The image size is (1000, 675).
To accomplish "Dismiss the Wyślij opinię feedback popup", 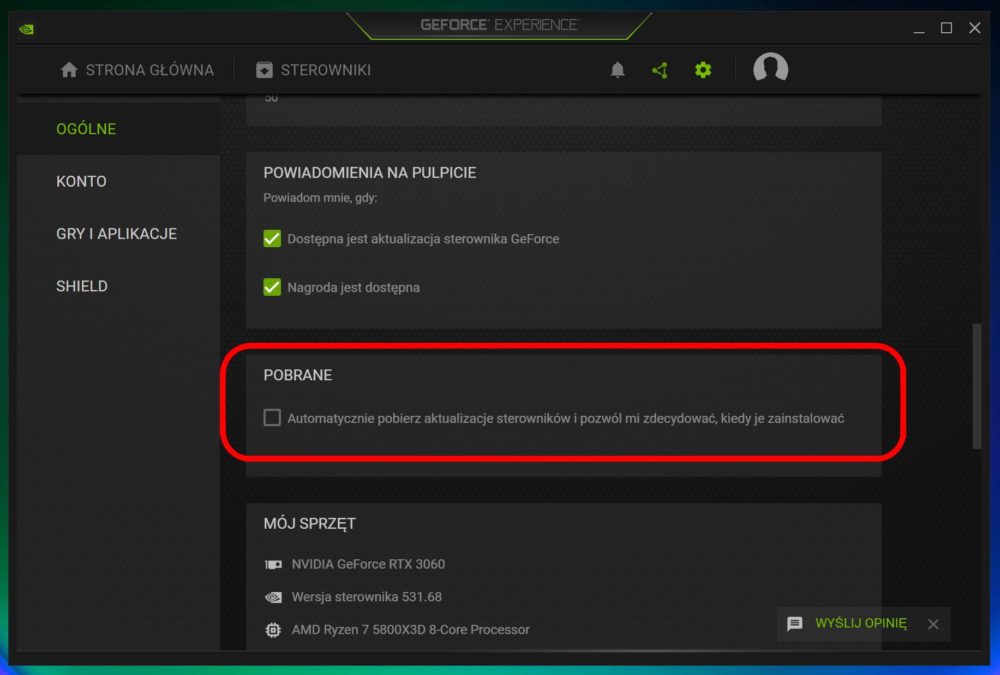I will (x=933, y=624).
